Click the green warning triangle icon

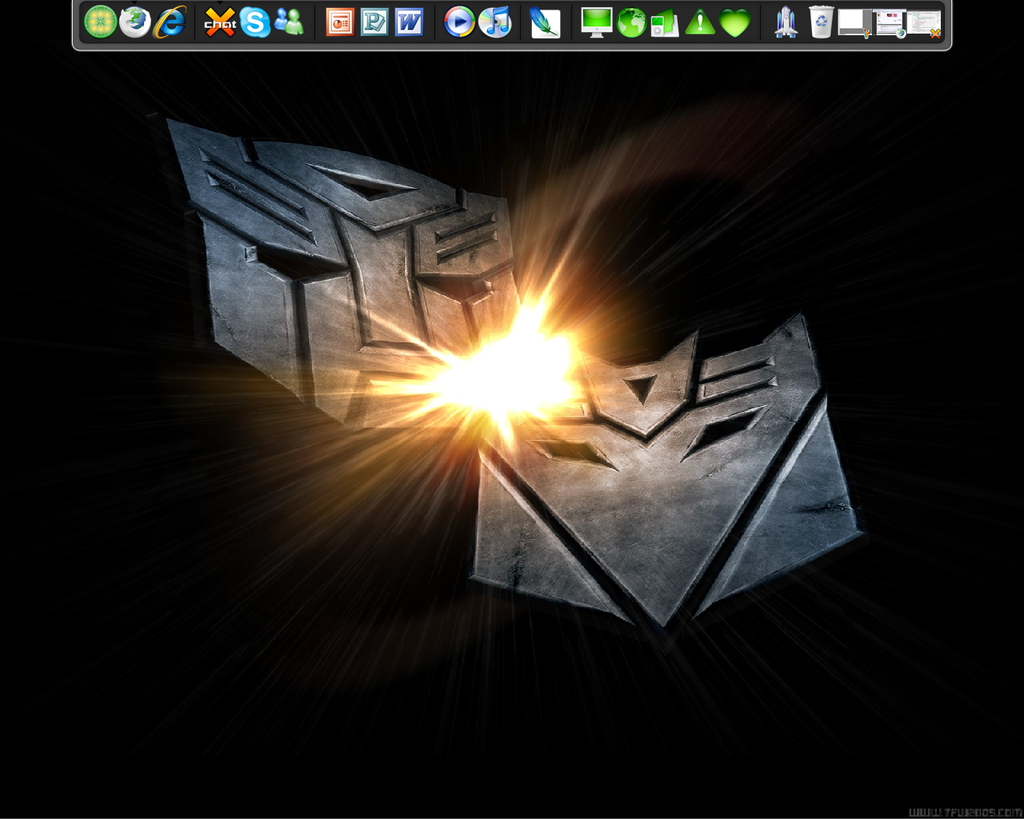coord(700,22)
